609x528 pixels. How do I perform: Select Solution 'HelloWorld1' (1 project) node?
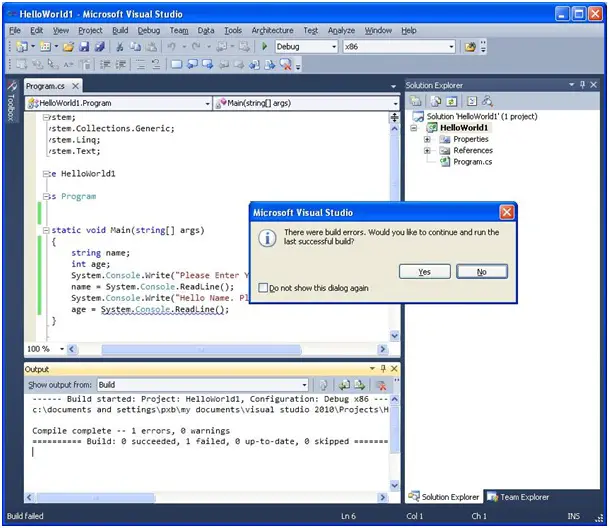(x=482, y=117)
